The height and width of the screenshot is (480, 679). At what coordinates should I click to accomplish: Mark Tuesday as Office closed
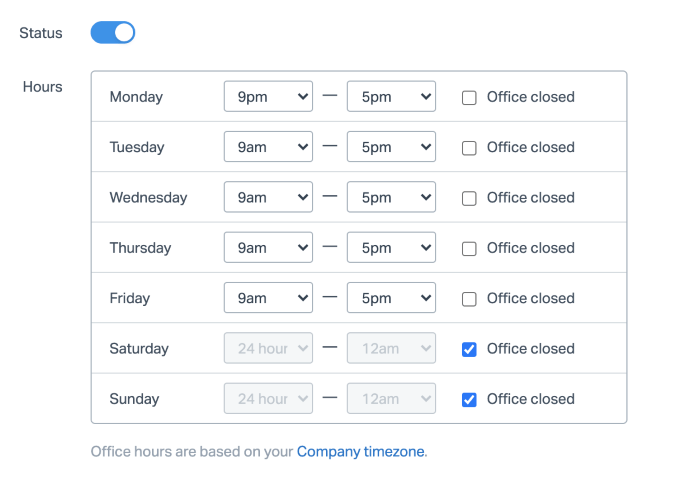(x=469, y=148)
